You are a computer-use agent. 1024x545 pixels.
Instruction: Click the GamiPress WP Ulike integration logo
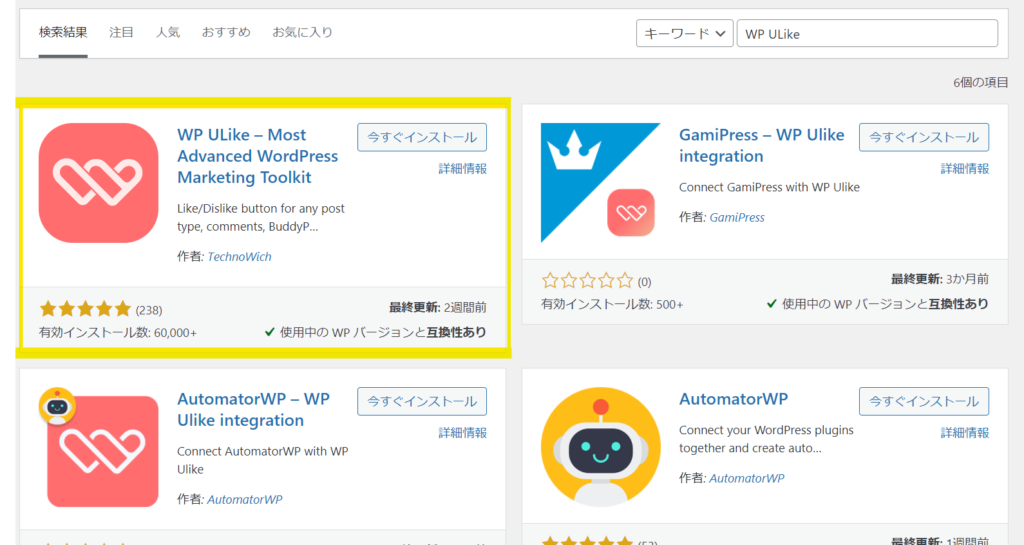coord(601,183)
